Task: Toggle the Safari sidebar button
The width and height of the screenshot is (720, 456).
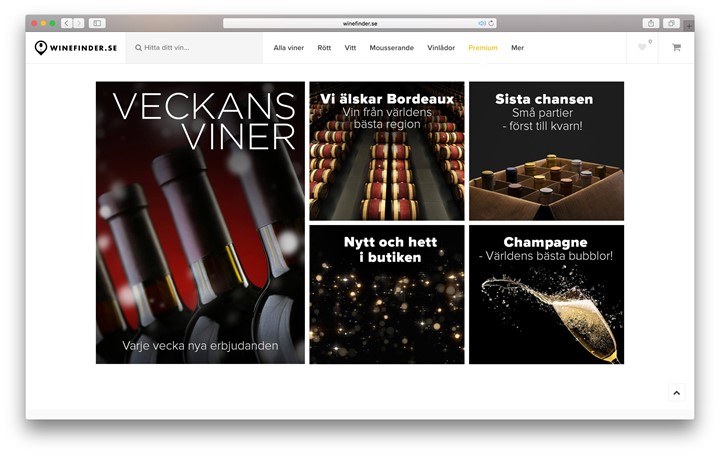Action: (97, 23)
